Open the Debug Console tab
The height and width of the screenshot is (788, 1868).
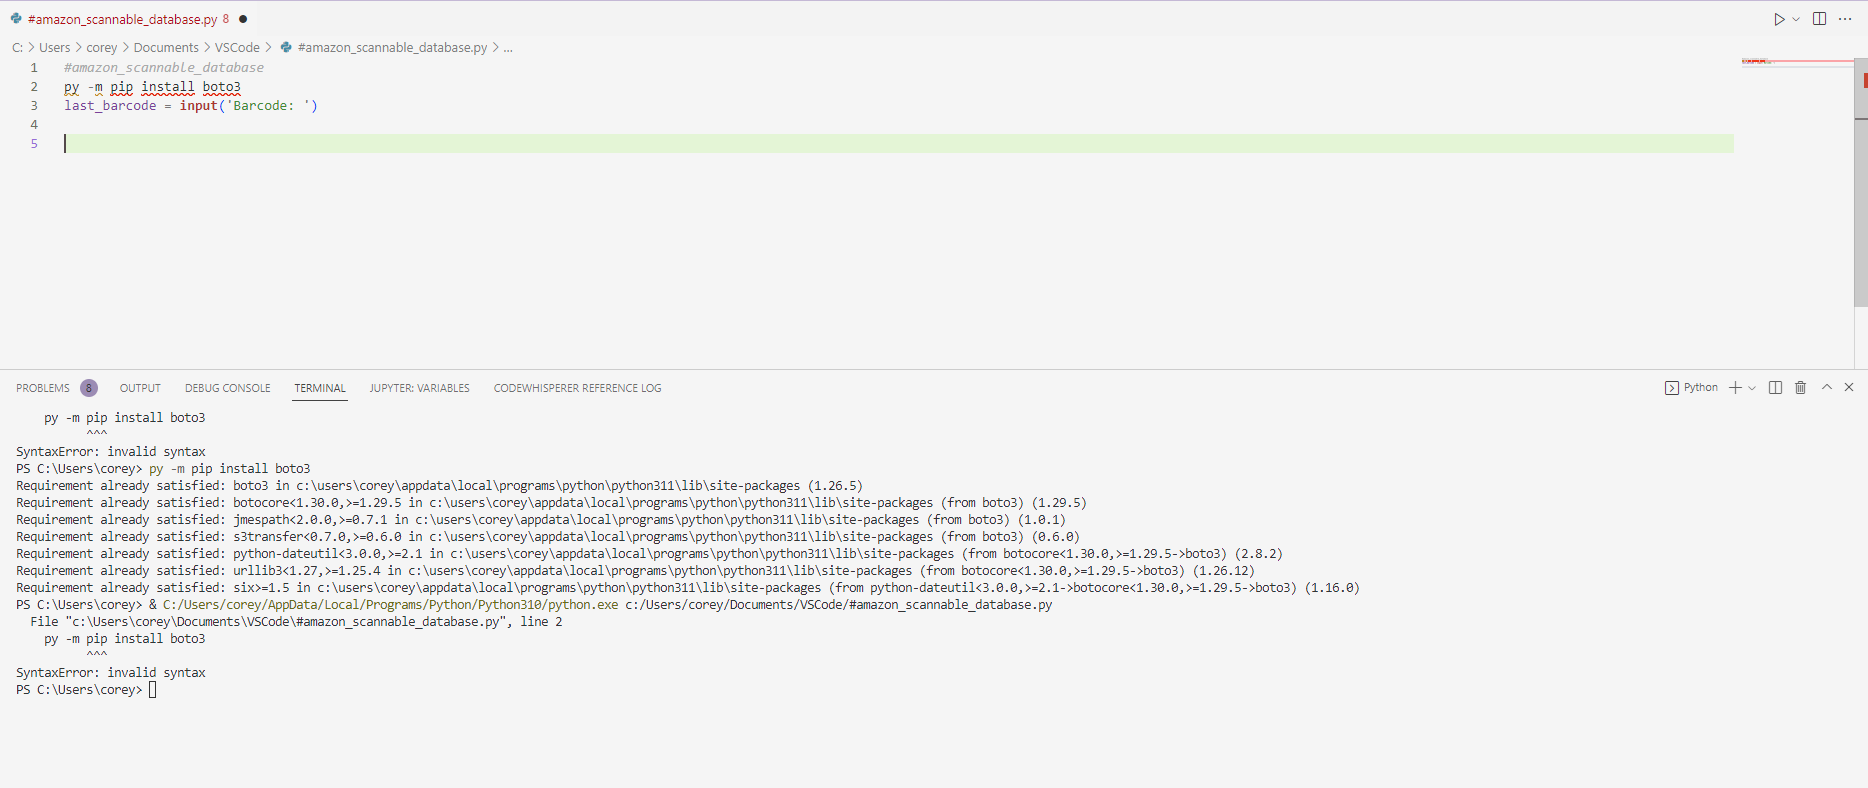pyautogui.click(x=228, y=388)
